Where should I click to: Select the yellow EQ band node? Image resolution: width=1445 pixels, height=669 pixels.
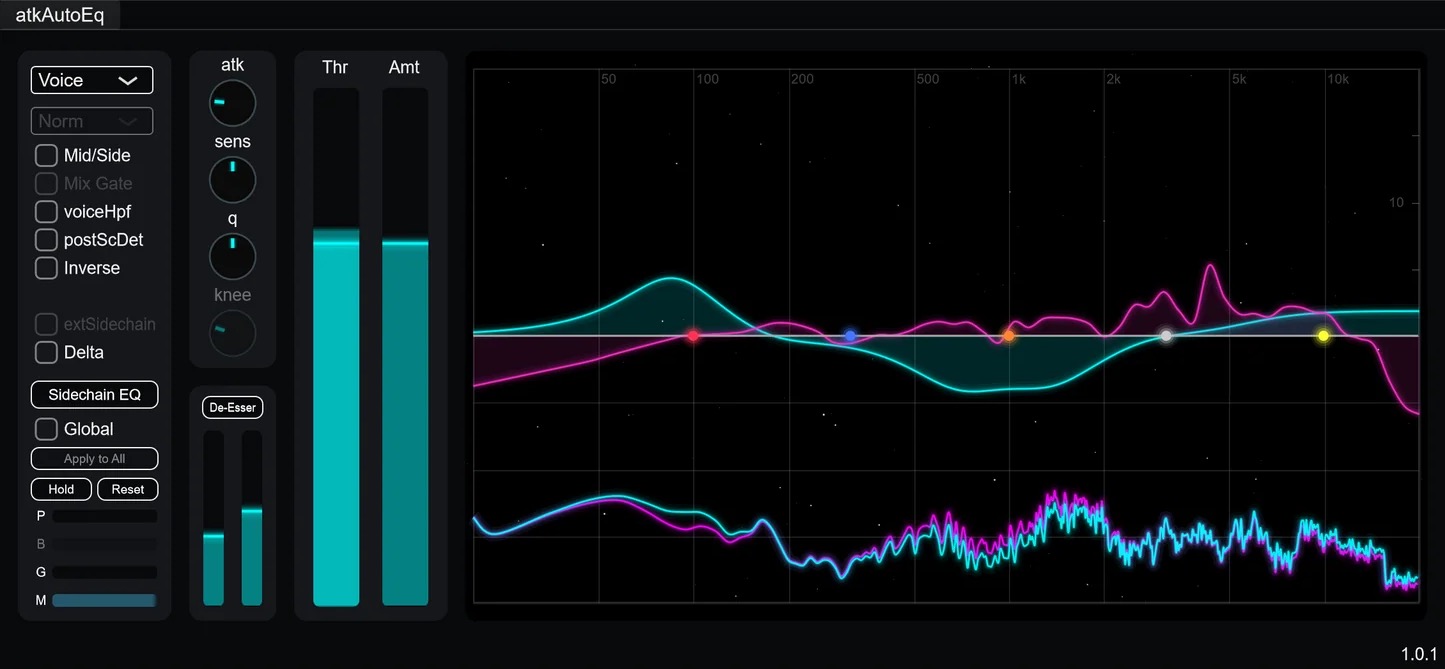point(1324,336)
